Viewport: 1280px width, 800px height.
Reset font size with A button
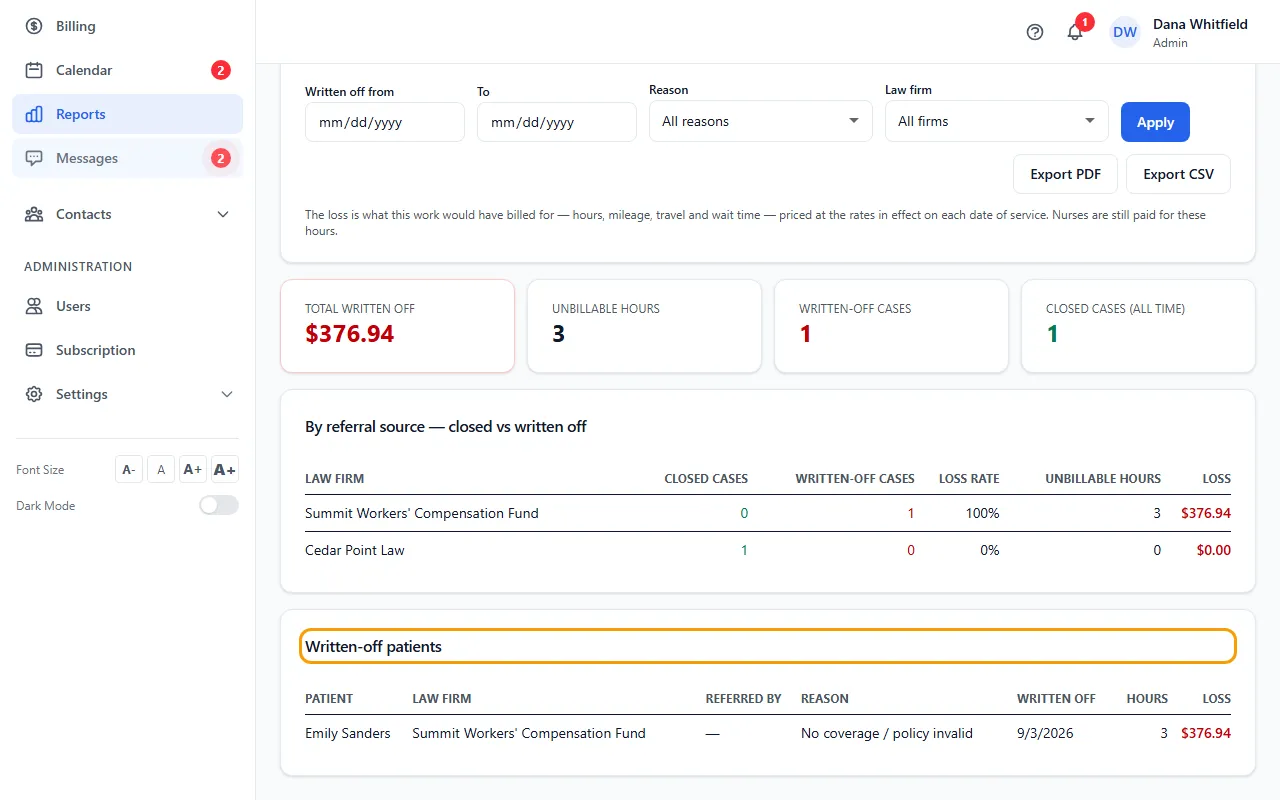coord(161,469)
